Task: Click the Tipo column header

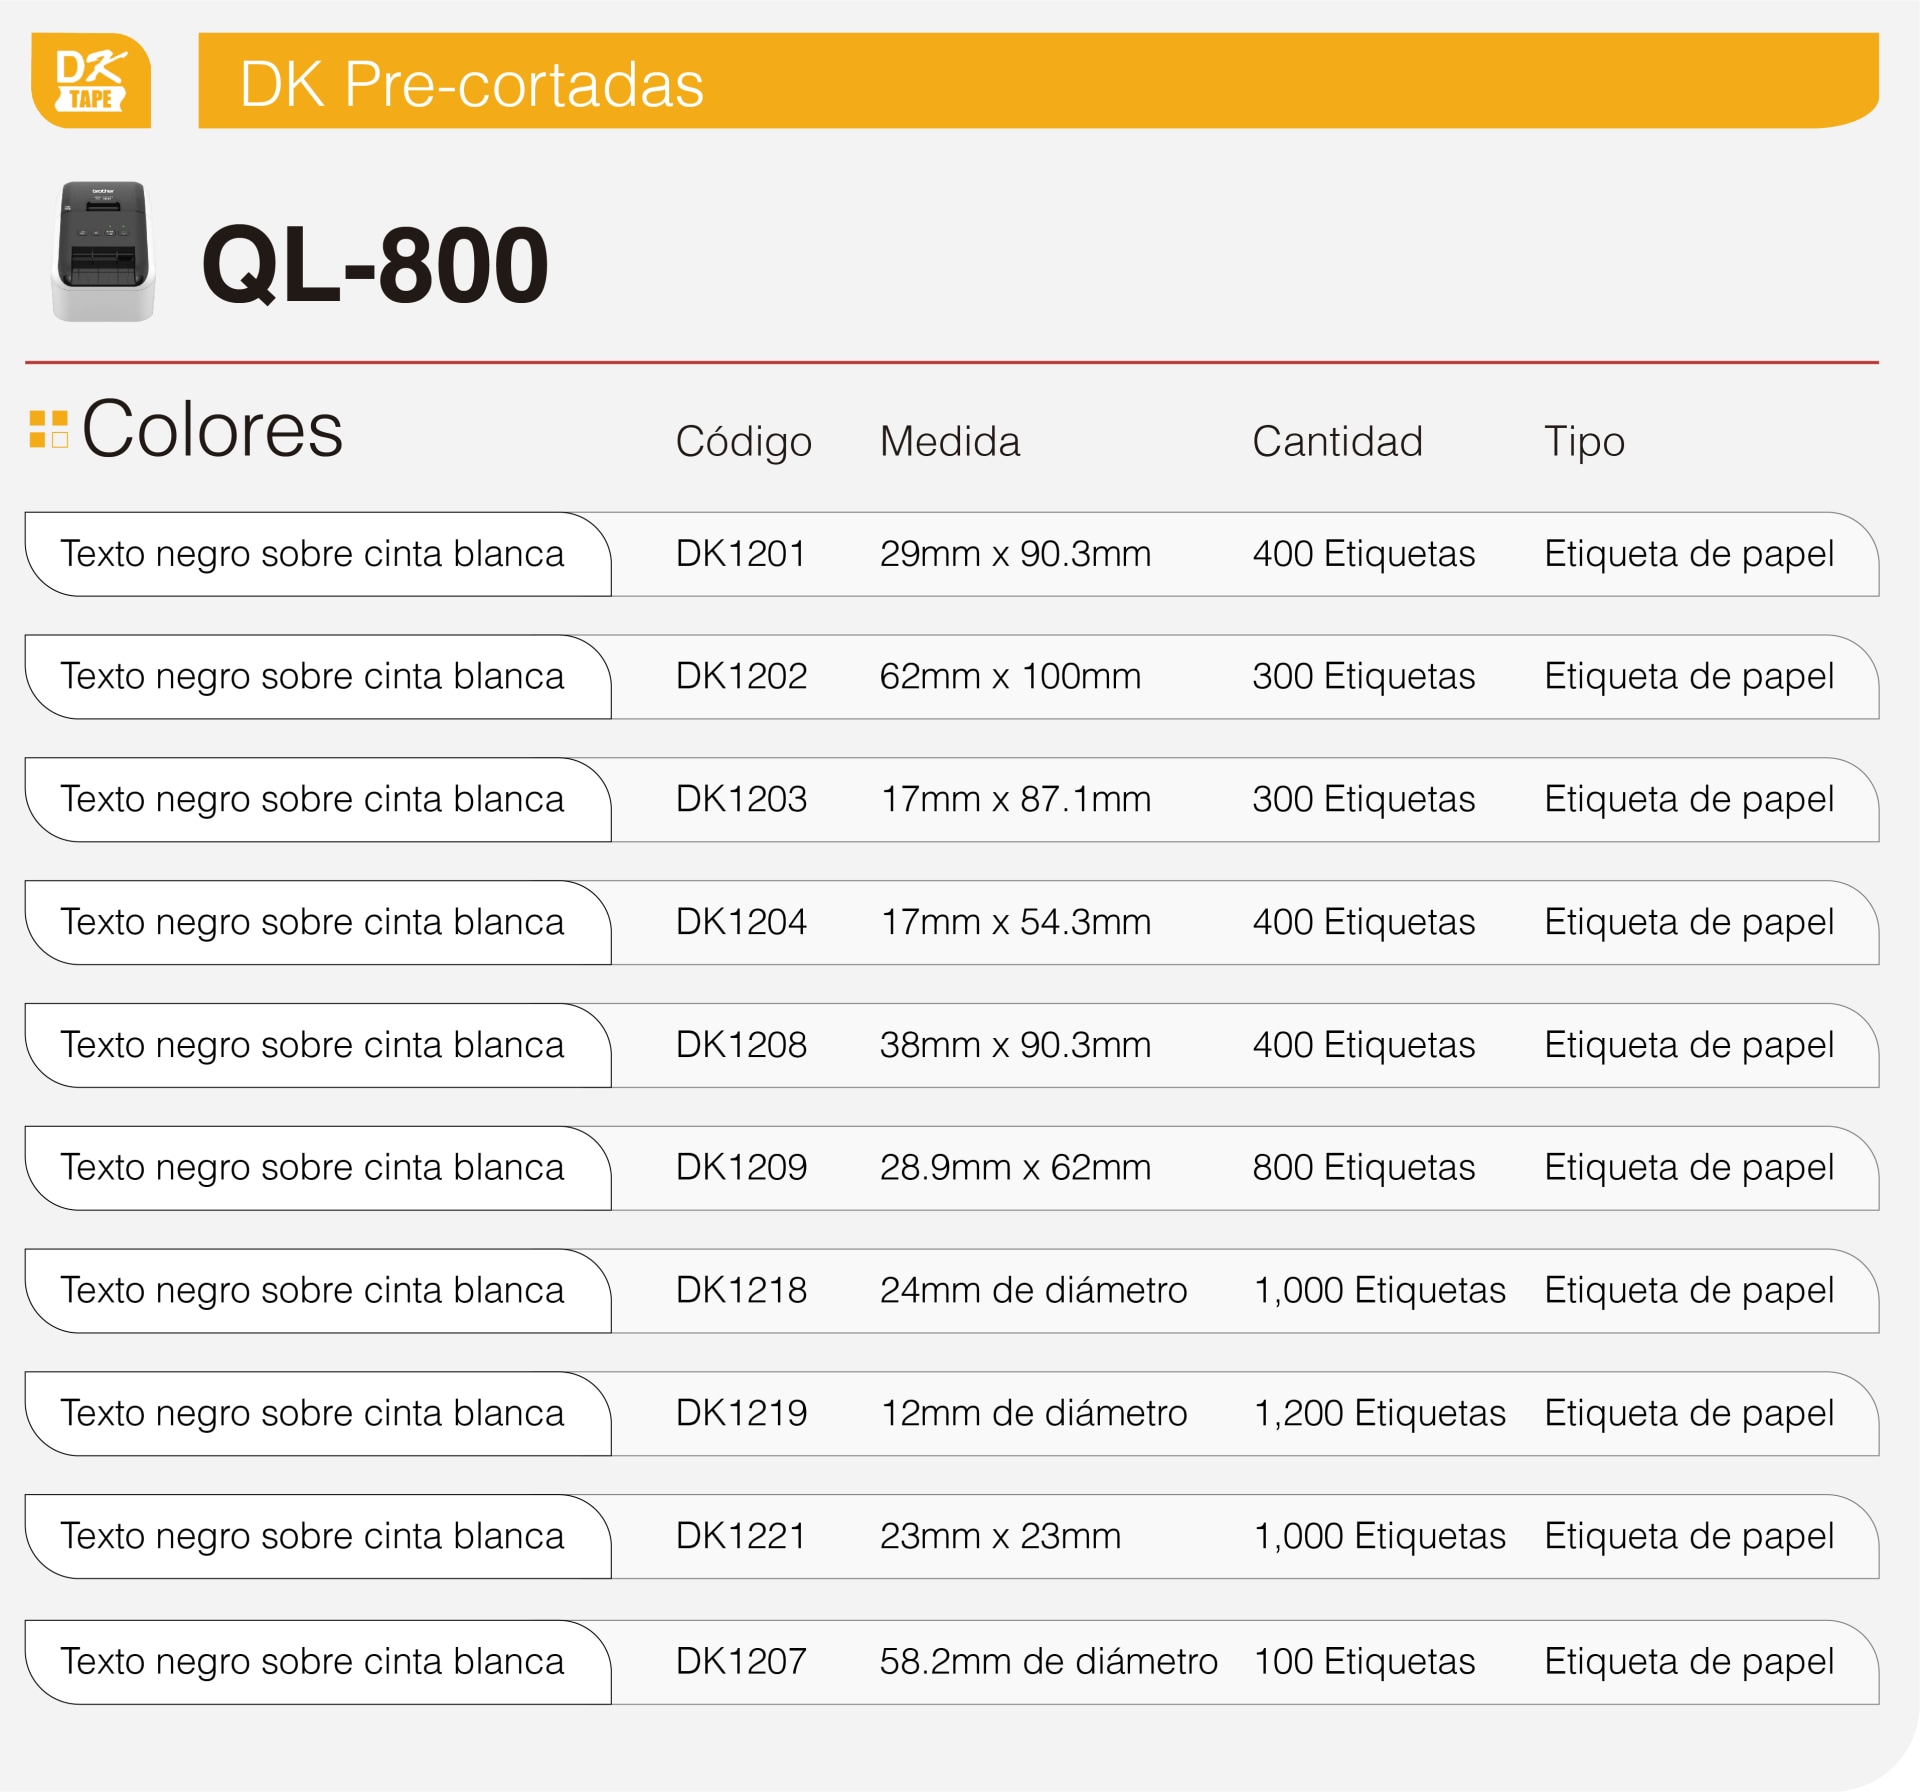Action: [1585, 442]
